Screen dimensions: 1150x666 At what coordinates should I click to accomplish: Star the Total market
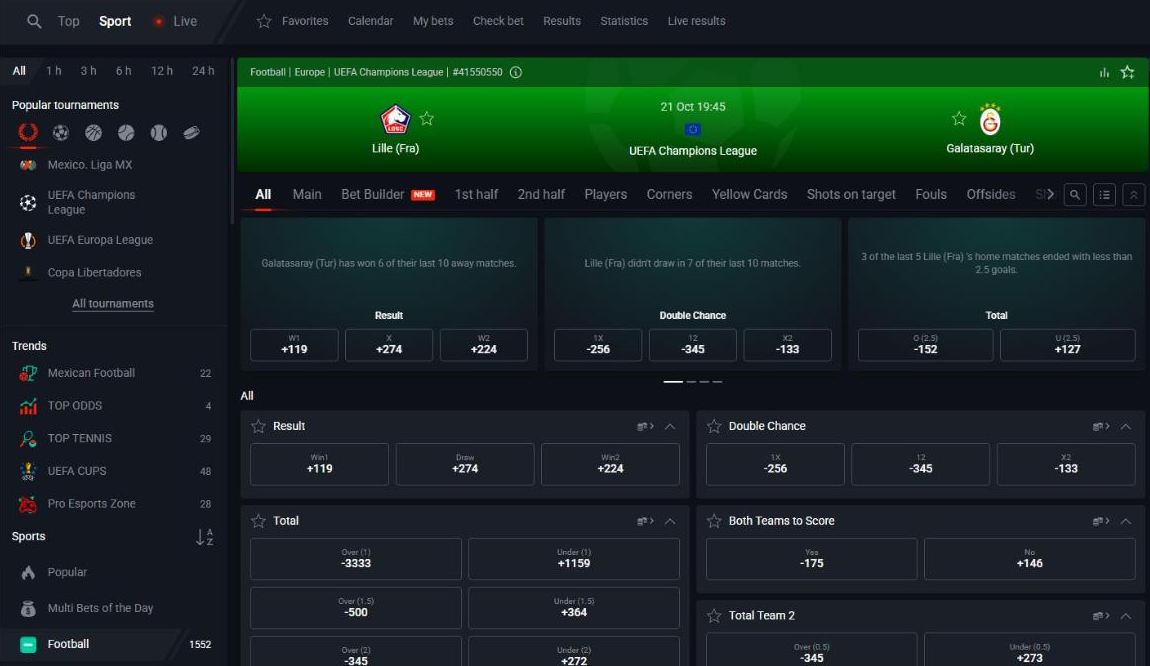point(258,521)
